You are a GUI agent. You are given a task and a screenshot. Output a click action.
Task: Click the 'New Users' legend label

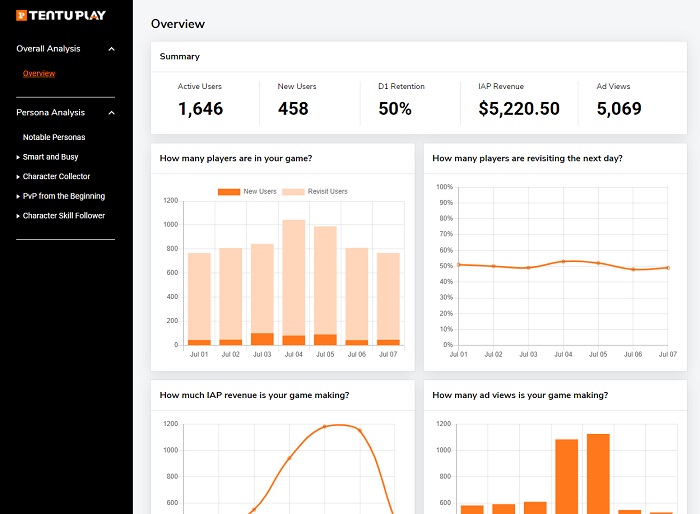tap(260, 192)
